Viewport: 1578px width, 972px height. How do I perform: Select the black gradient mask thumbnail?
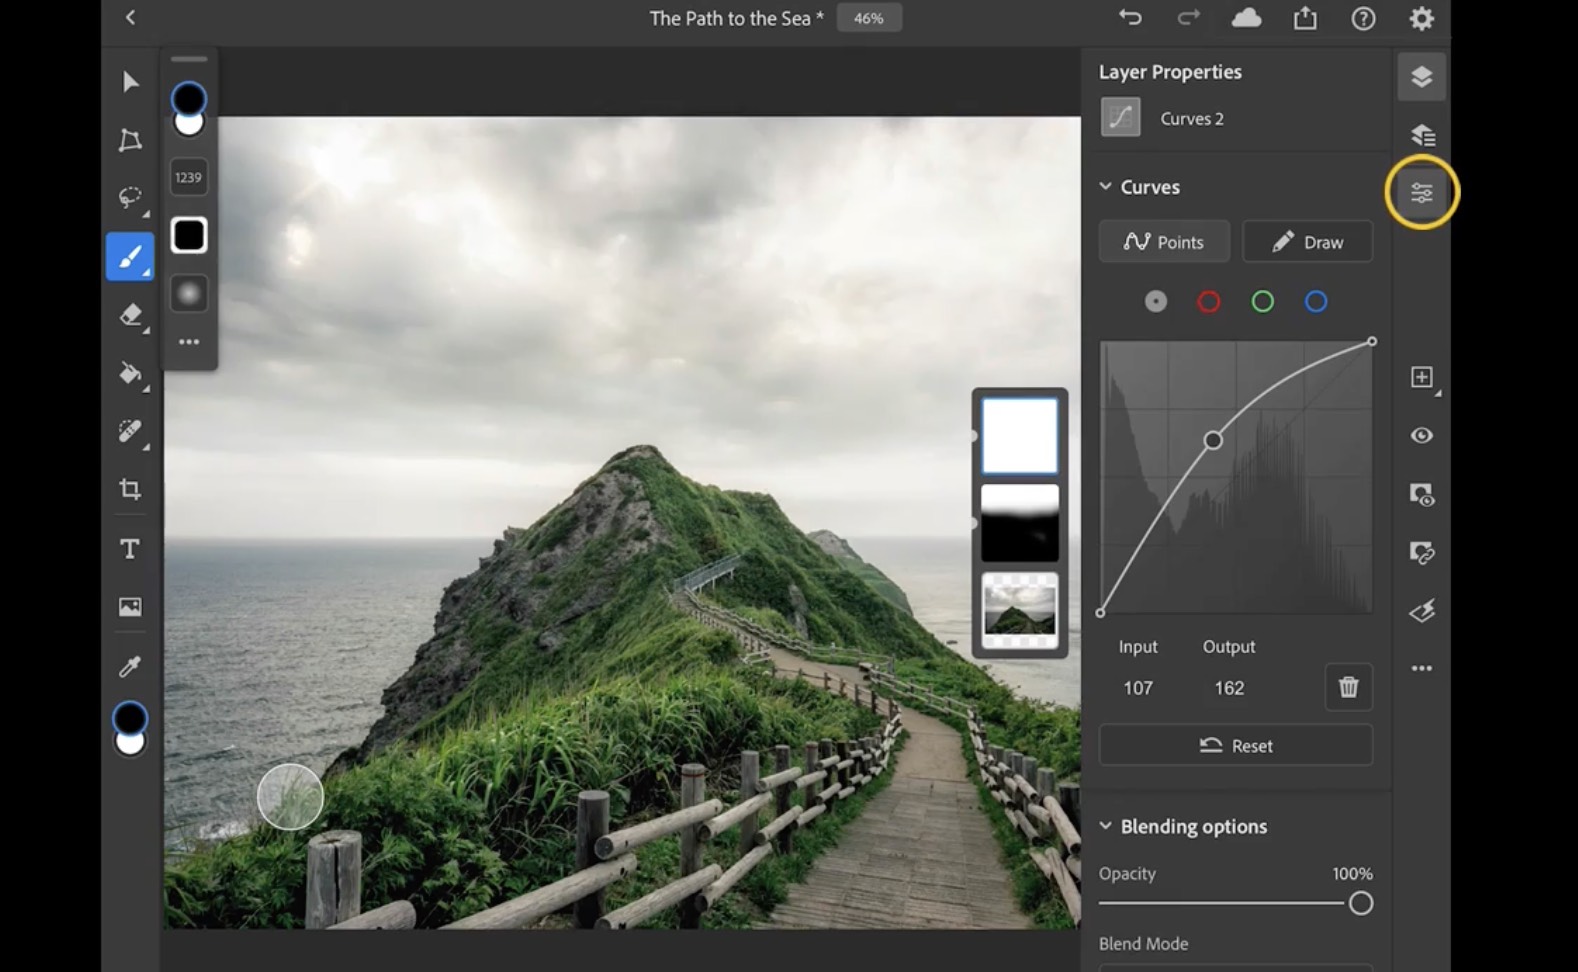[1019, 523]
